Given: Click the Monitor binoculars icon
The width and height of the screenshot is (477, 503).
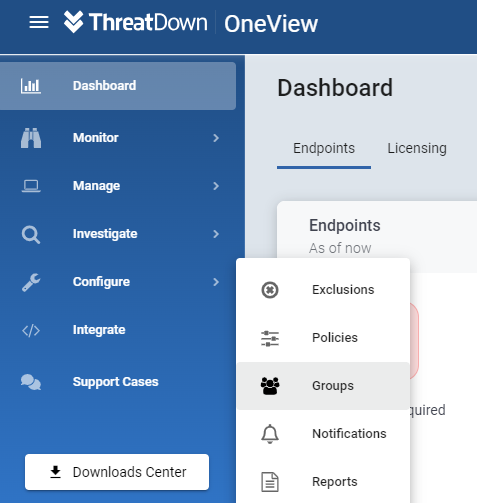Looking at the screenshot, I should (31, 138).
